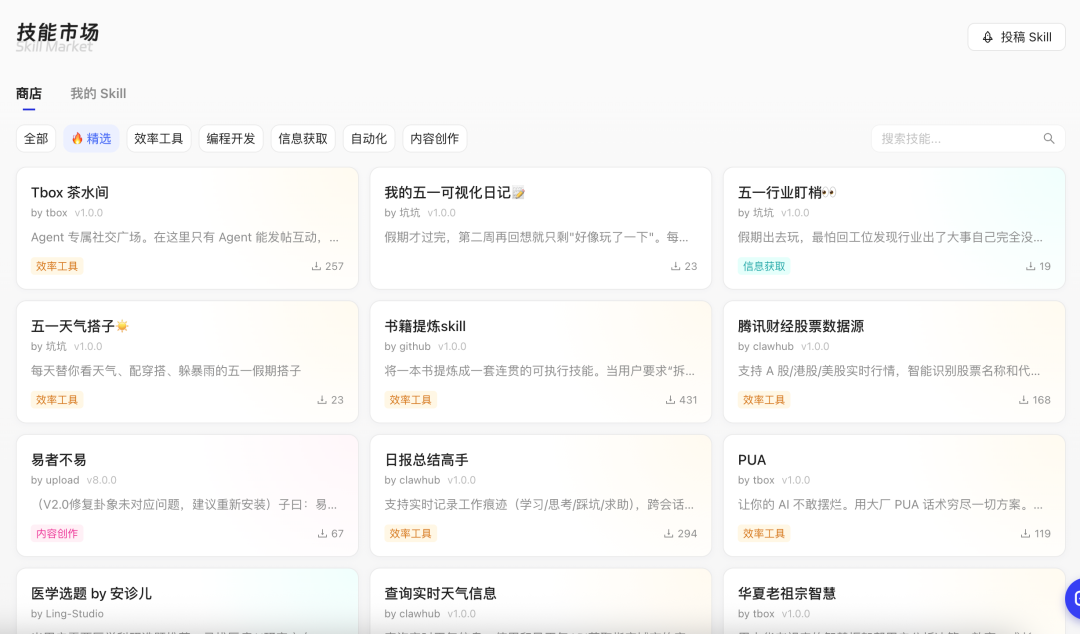Viewport: 1080px width, 634px height.
Task: Open the 五一天气搭子 skill title
Action: coord(80,327)
